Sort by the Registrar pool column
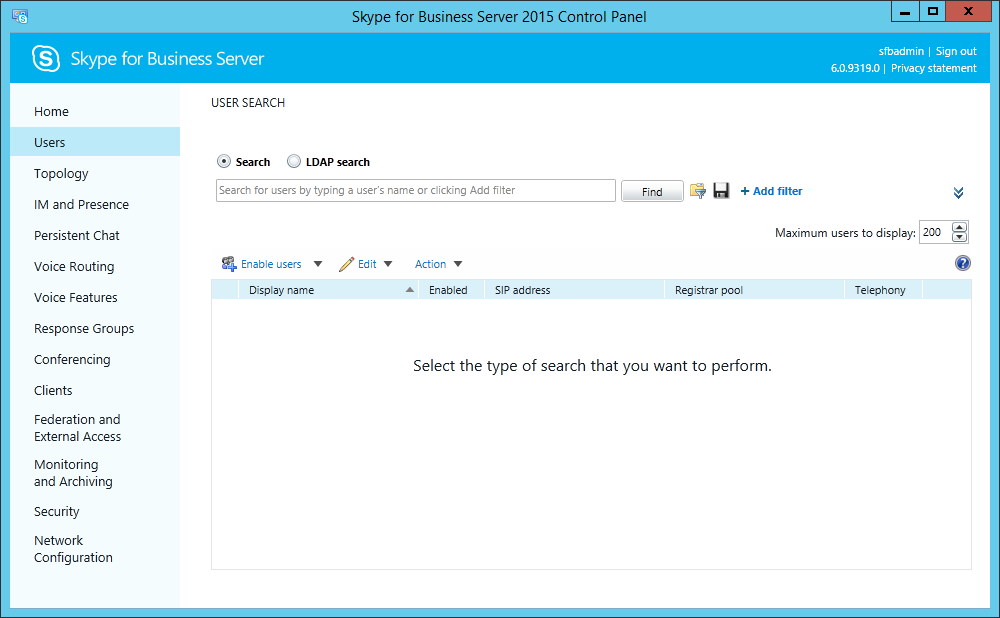Screen dimensions: 1000x618 tap(754, 290)
